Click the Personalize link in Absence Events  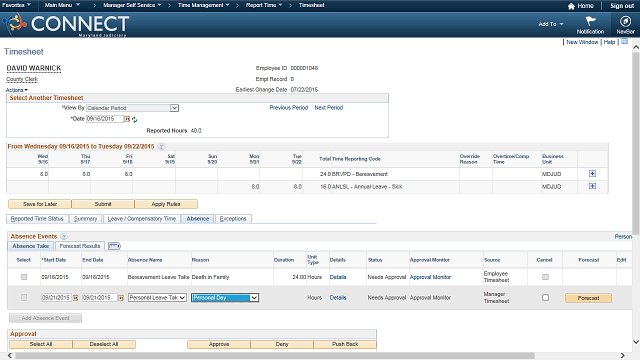623,237
